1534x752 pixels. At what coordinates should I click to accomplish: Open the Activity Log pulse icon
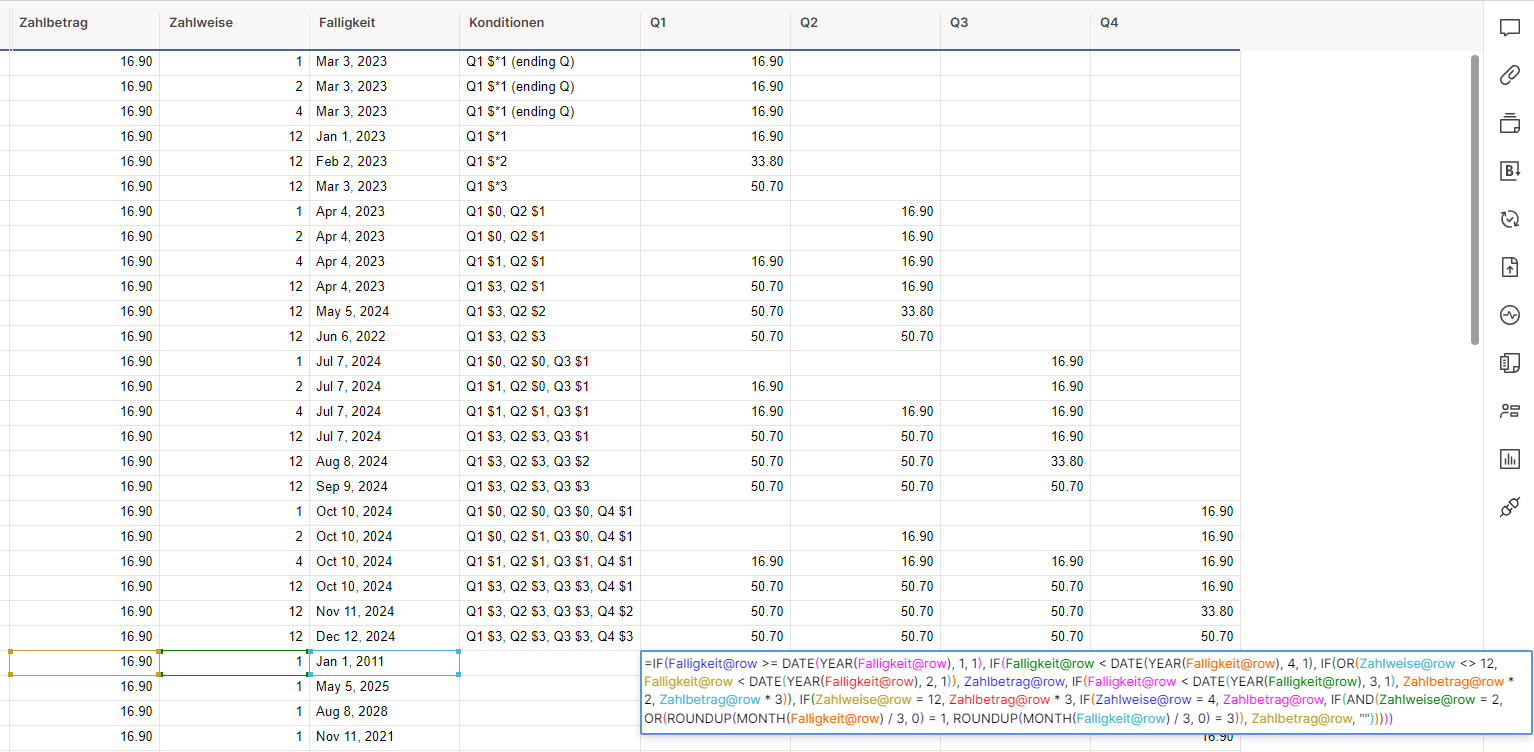[x=1509, y=315]
